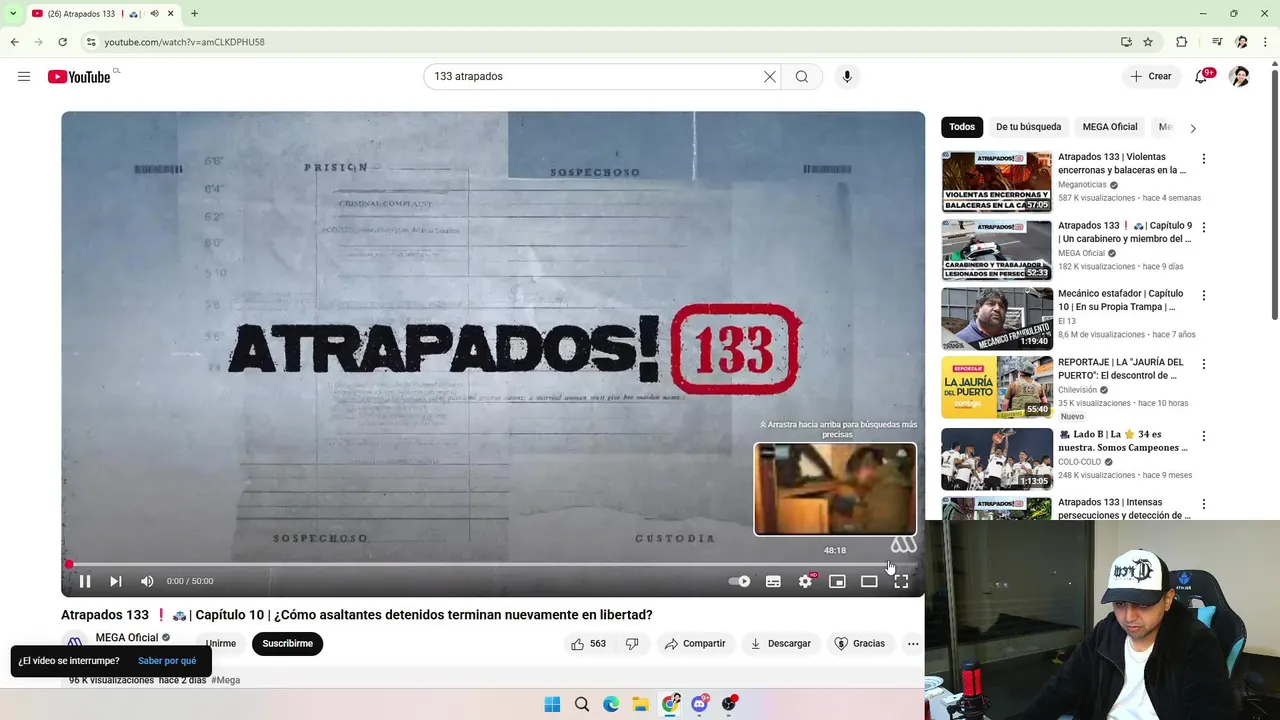Image resolution: width=1280 pixels, height=720 pixels.
Task: Run search with the magnifier button
Action: coord(802,76)
